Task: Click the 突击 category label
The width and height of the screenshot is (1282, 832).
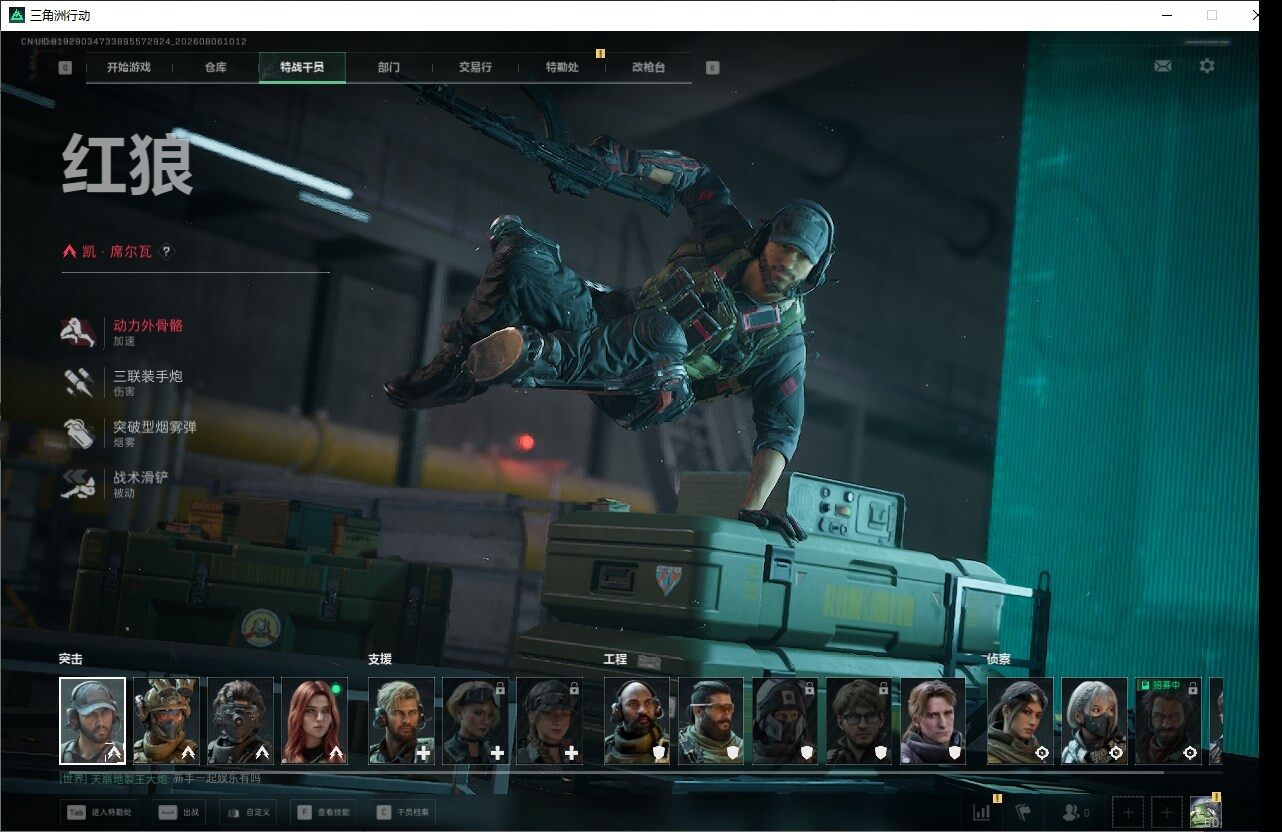Action: click(71, 659)
